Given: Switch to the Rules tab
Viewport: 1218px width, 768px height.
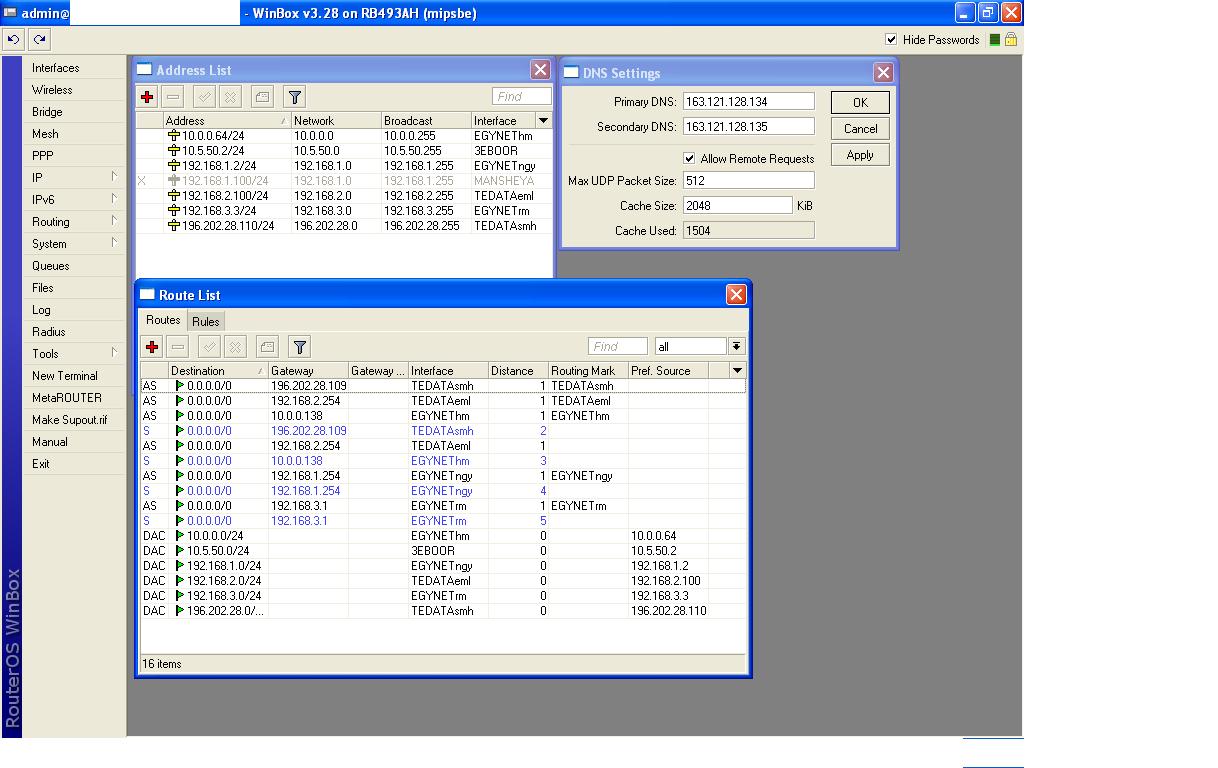Looking at the screenshot, I should (205, 321).
